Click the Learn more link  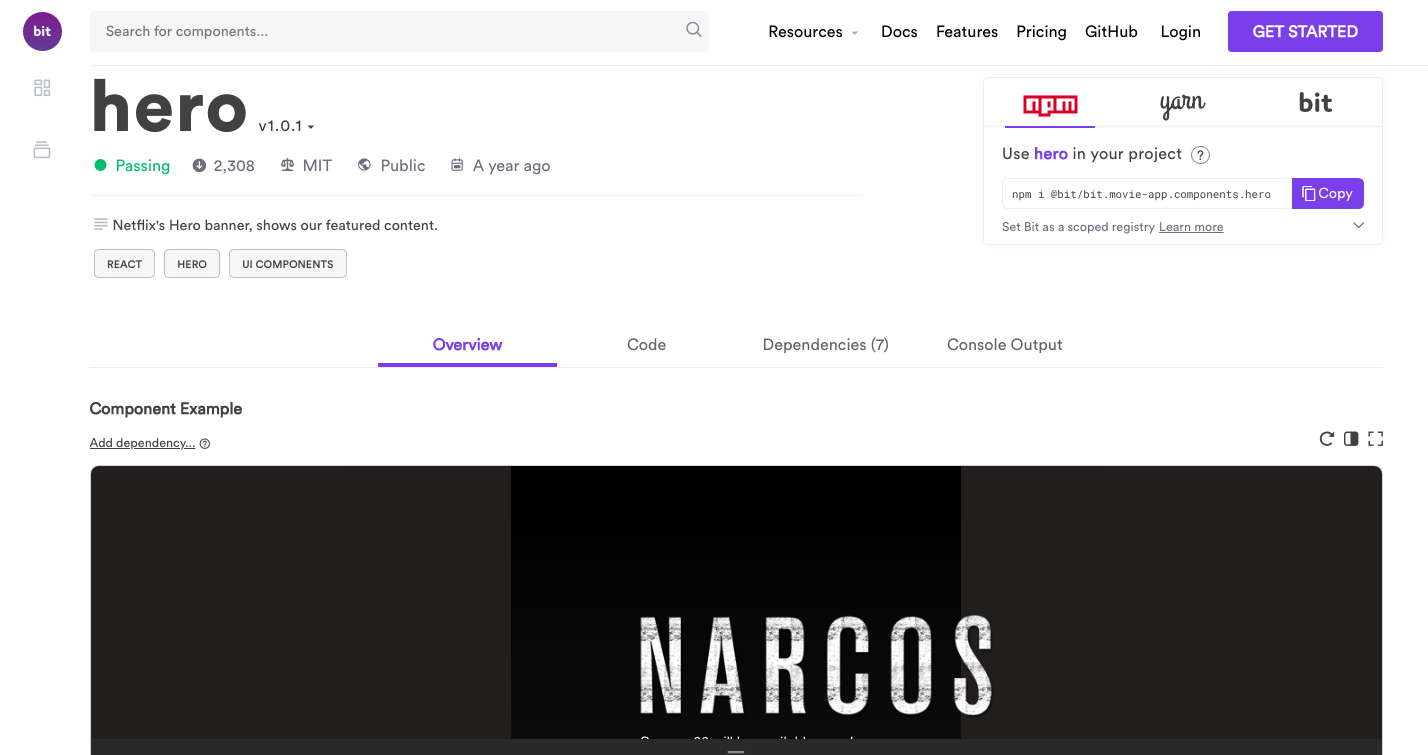click(1191, 227)
